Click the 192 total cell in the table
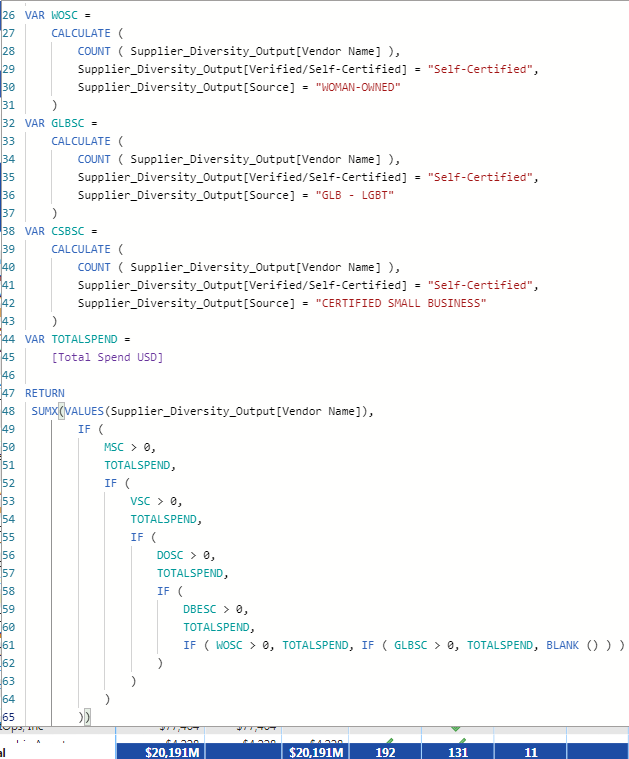The height and width of the screenshot is (759, 629). 385,752
